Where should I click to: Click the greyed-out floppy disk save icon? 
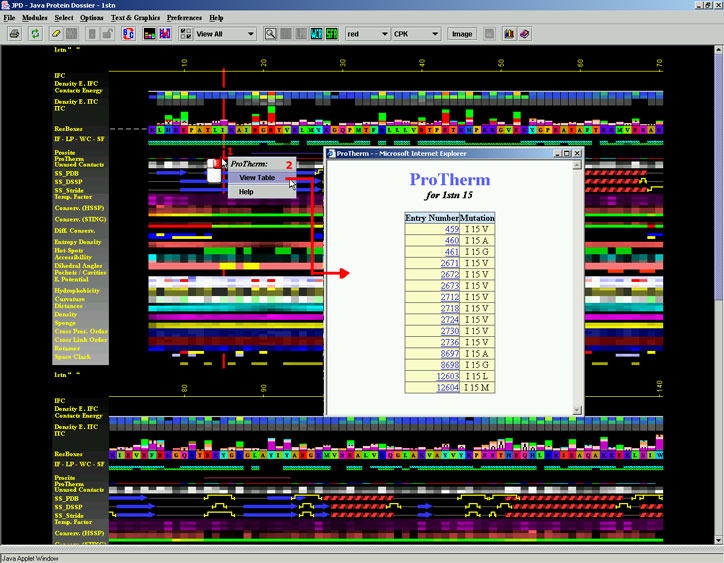click(x=489, y=34)
